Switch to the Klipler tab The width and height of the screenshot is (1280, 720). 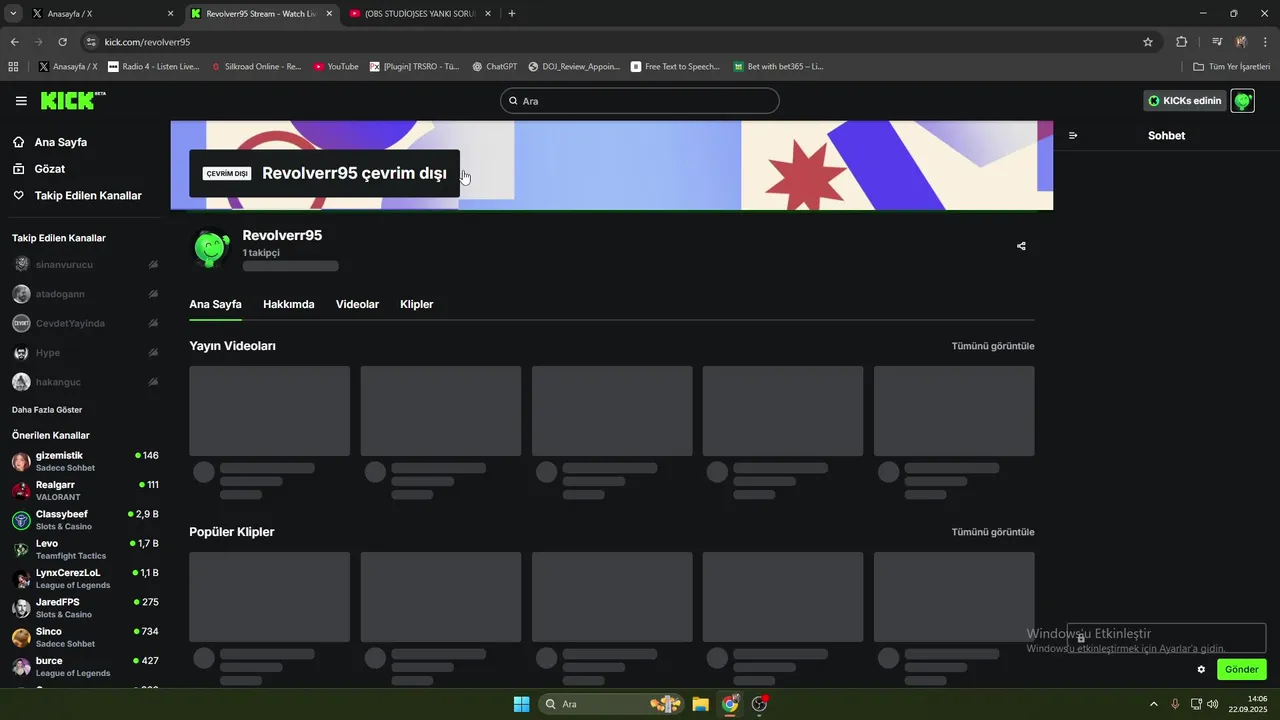pos(416,304)
